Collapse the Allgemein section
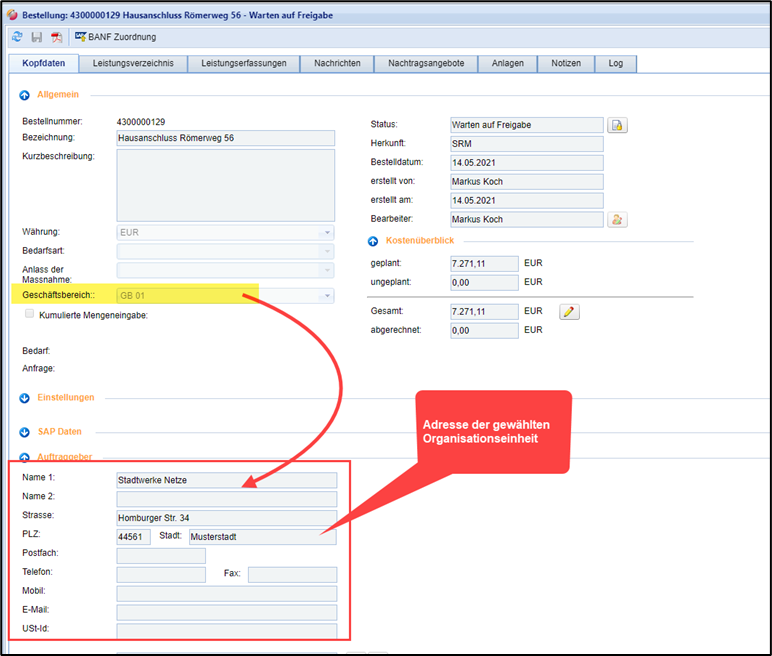This screenshot has height=656, width=772. (25, 95)
